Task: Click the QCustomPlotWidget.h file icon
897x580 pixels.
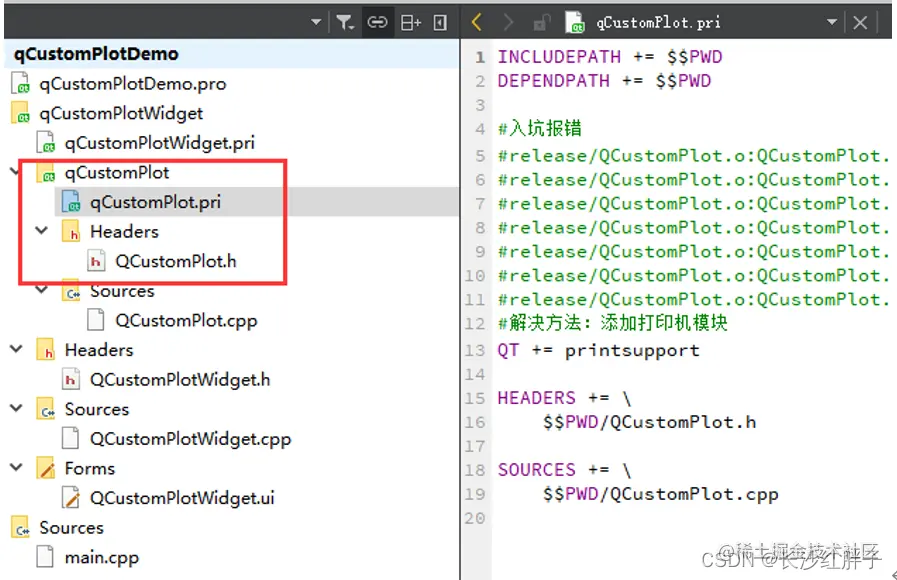Action: 70,380
